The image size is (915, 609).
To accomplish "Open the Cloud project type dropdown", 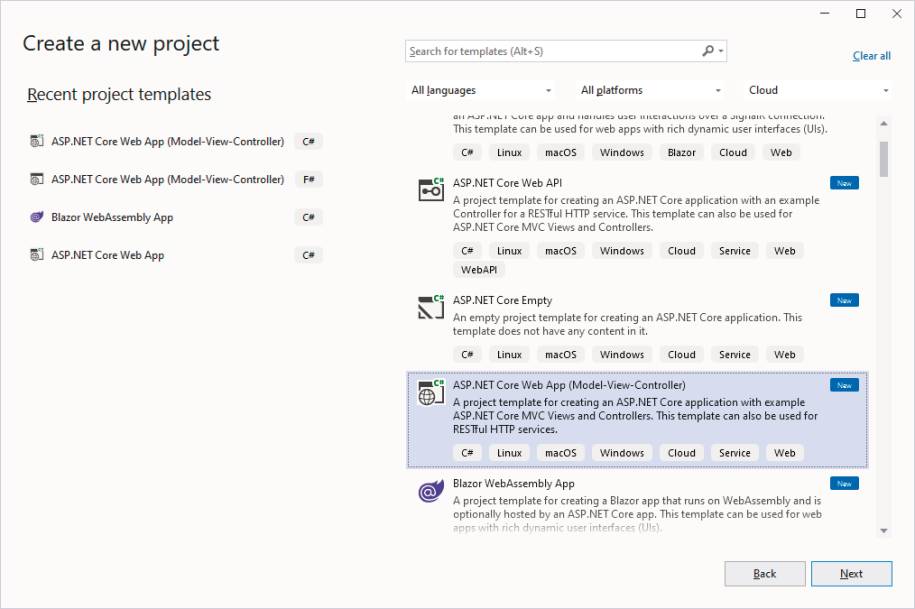I will 818,90.
